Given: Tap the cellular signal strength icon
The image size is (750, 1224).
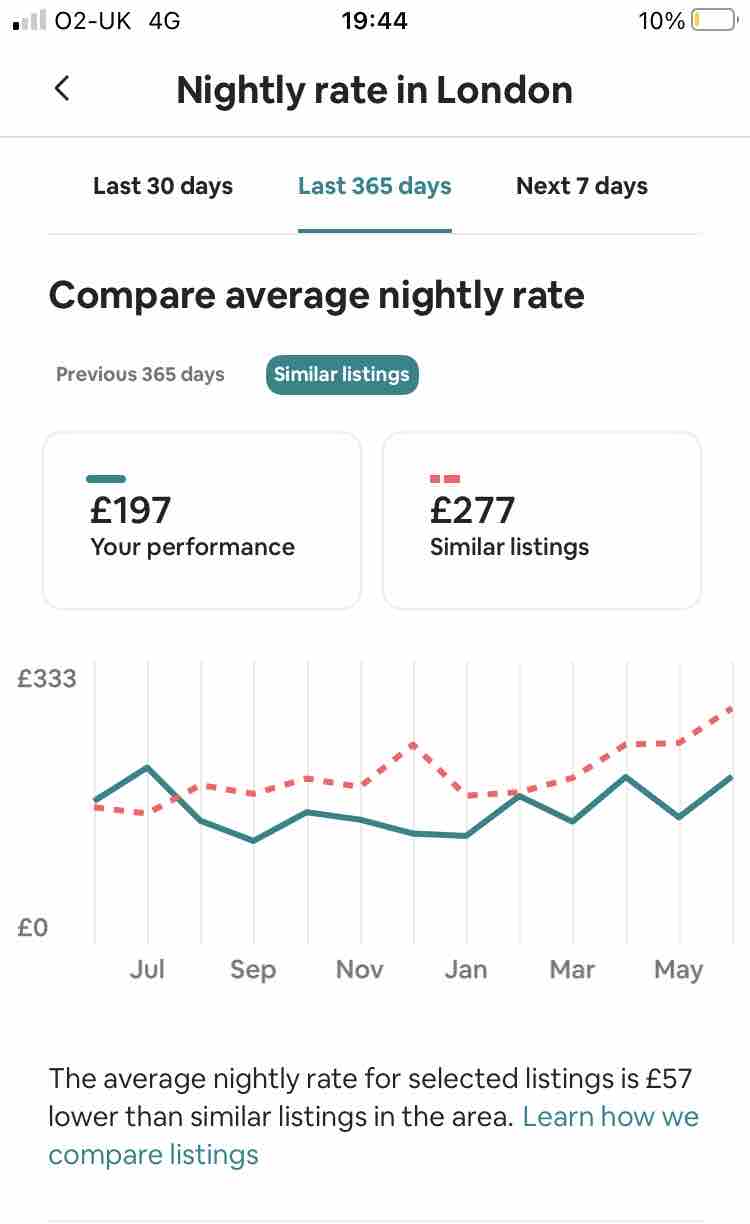Looking at the screenshot, I should pyautogui.click(x=28, y=20).
